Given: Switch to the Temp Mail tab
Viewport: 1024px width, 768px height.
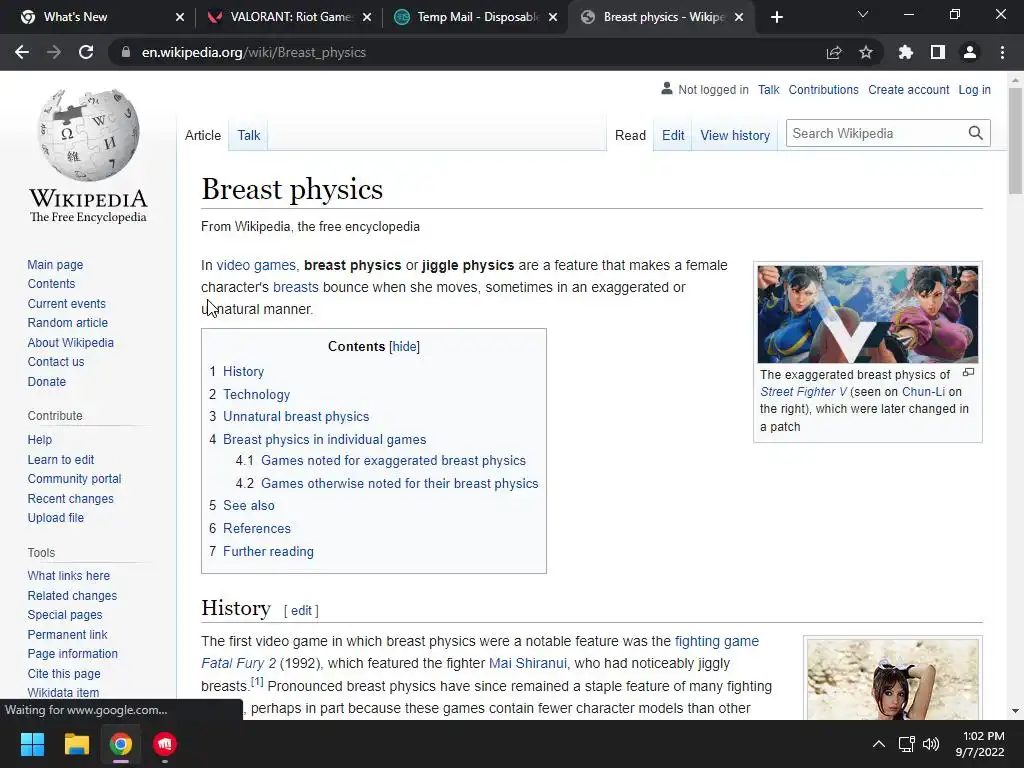Looking at the screenshot, I should click(x=477, y=17).
